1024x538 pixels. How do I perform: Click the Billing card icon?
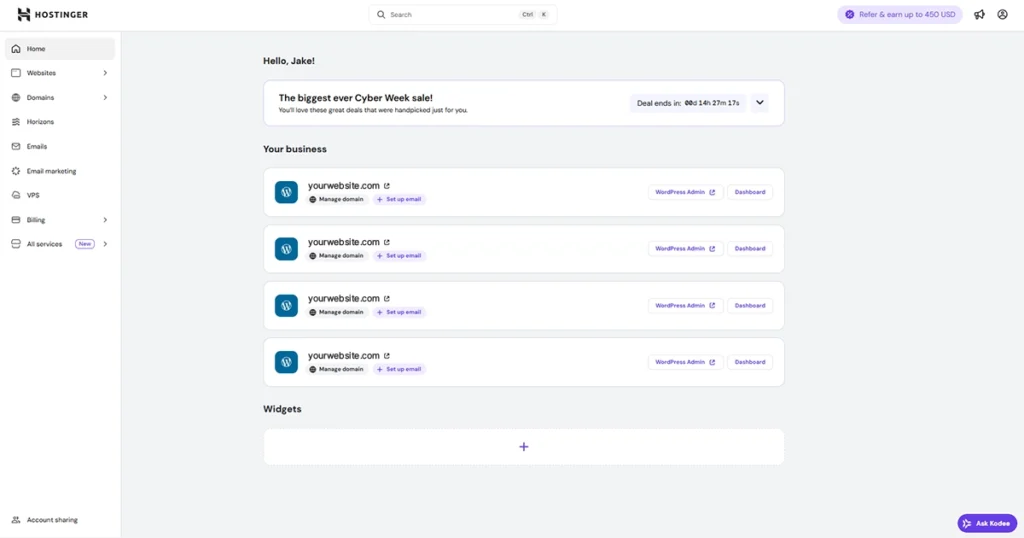(16, 220)
